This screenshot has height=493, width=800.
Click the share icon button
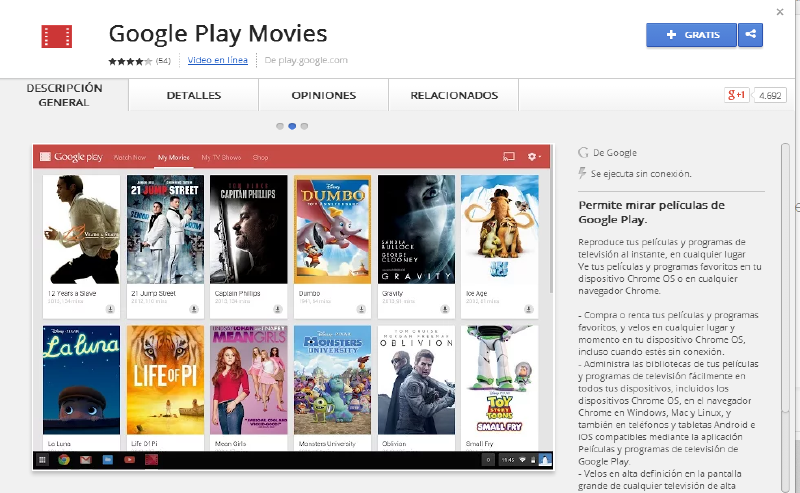pyautogui.click(x=751, y=35)
